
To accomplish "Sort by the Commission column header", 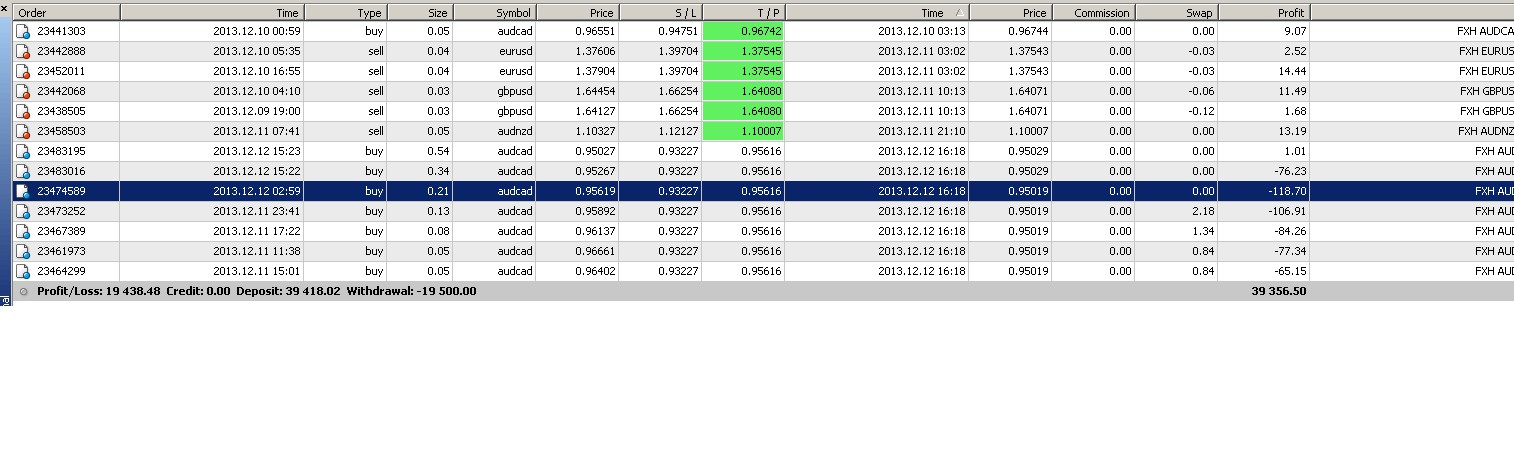I will tap(1093, 13).
